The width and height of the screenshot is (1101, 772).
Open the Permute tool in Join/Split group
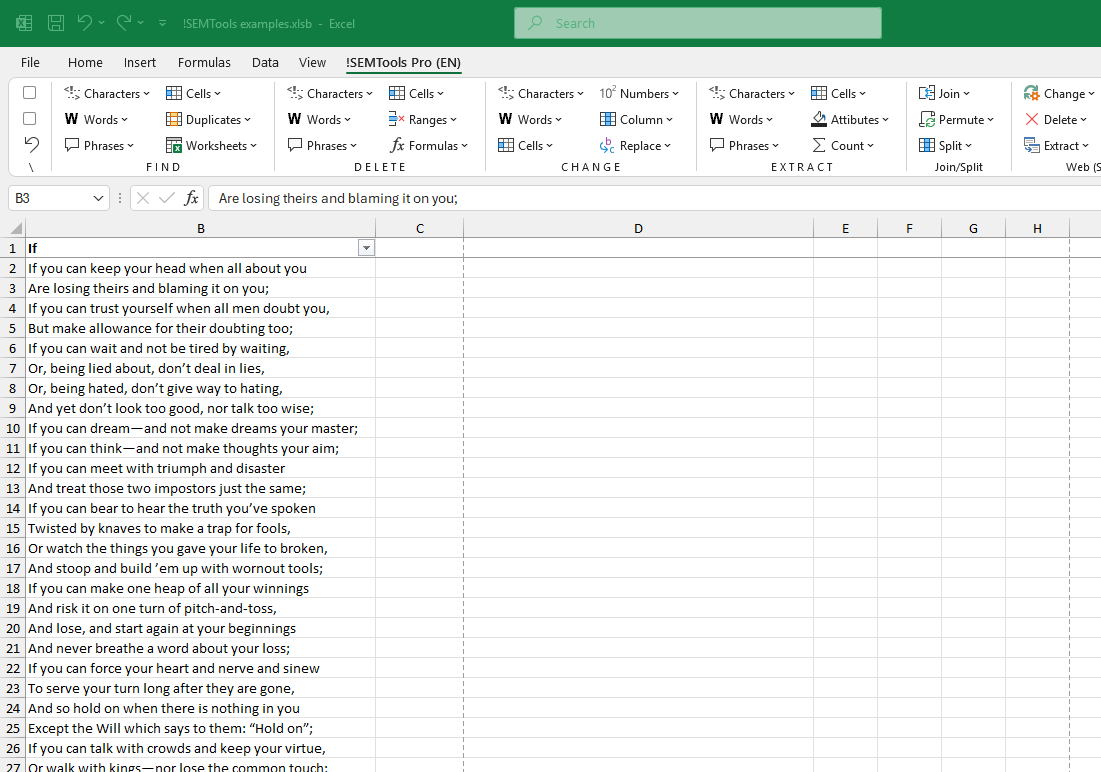957,119
